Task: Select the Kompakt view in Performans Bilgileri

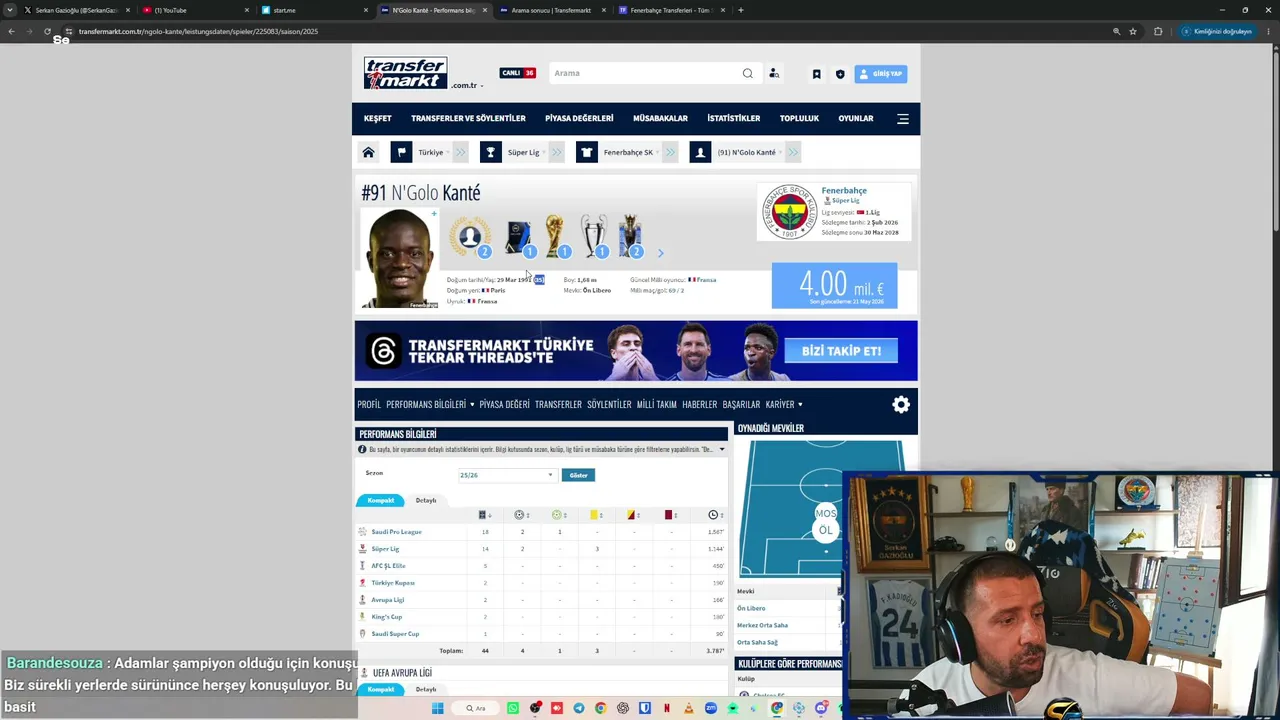Action: 381,500
